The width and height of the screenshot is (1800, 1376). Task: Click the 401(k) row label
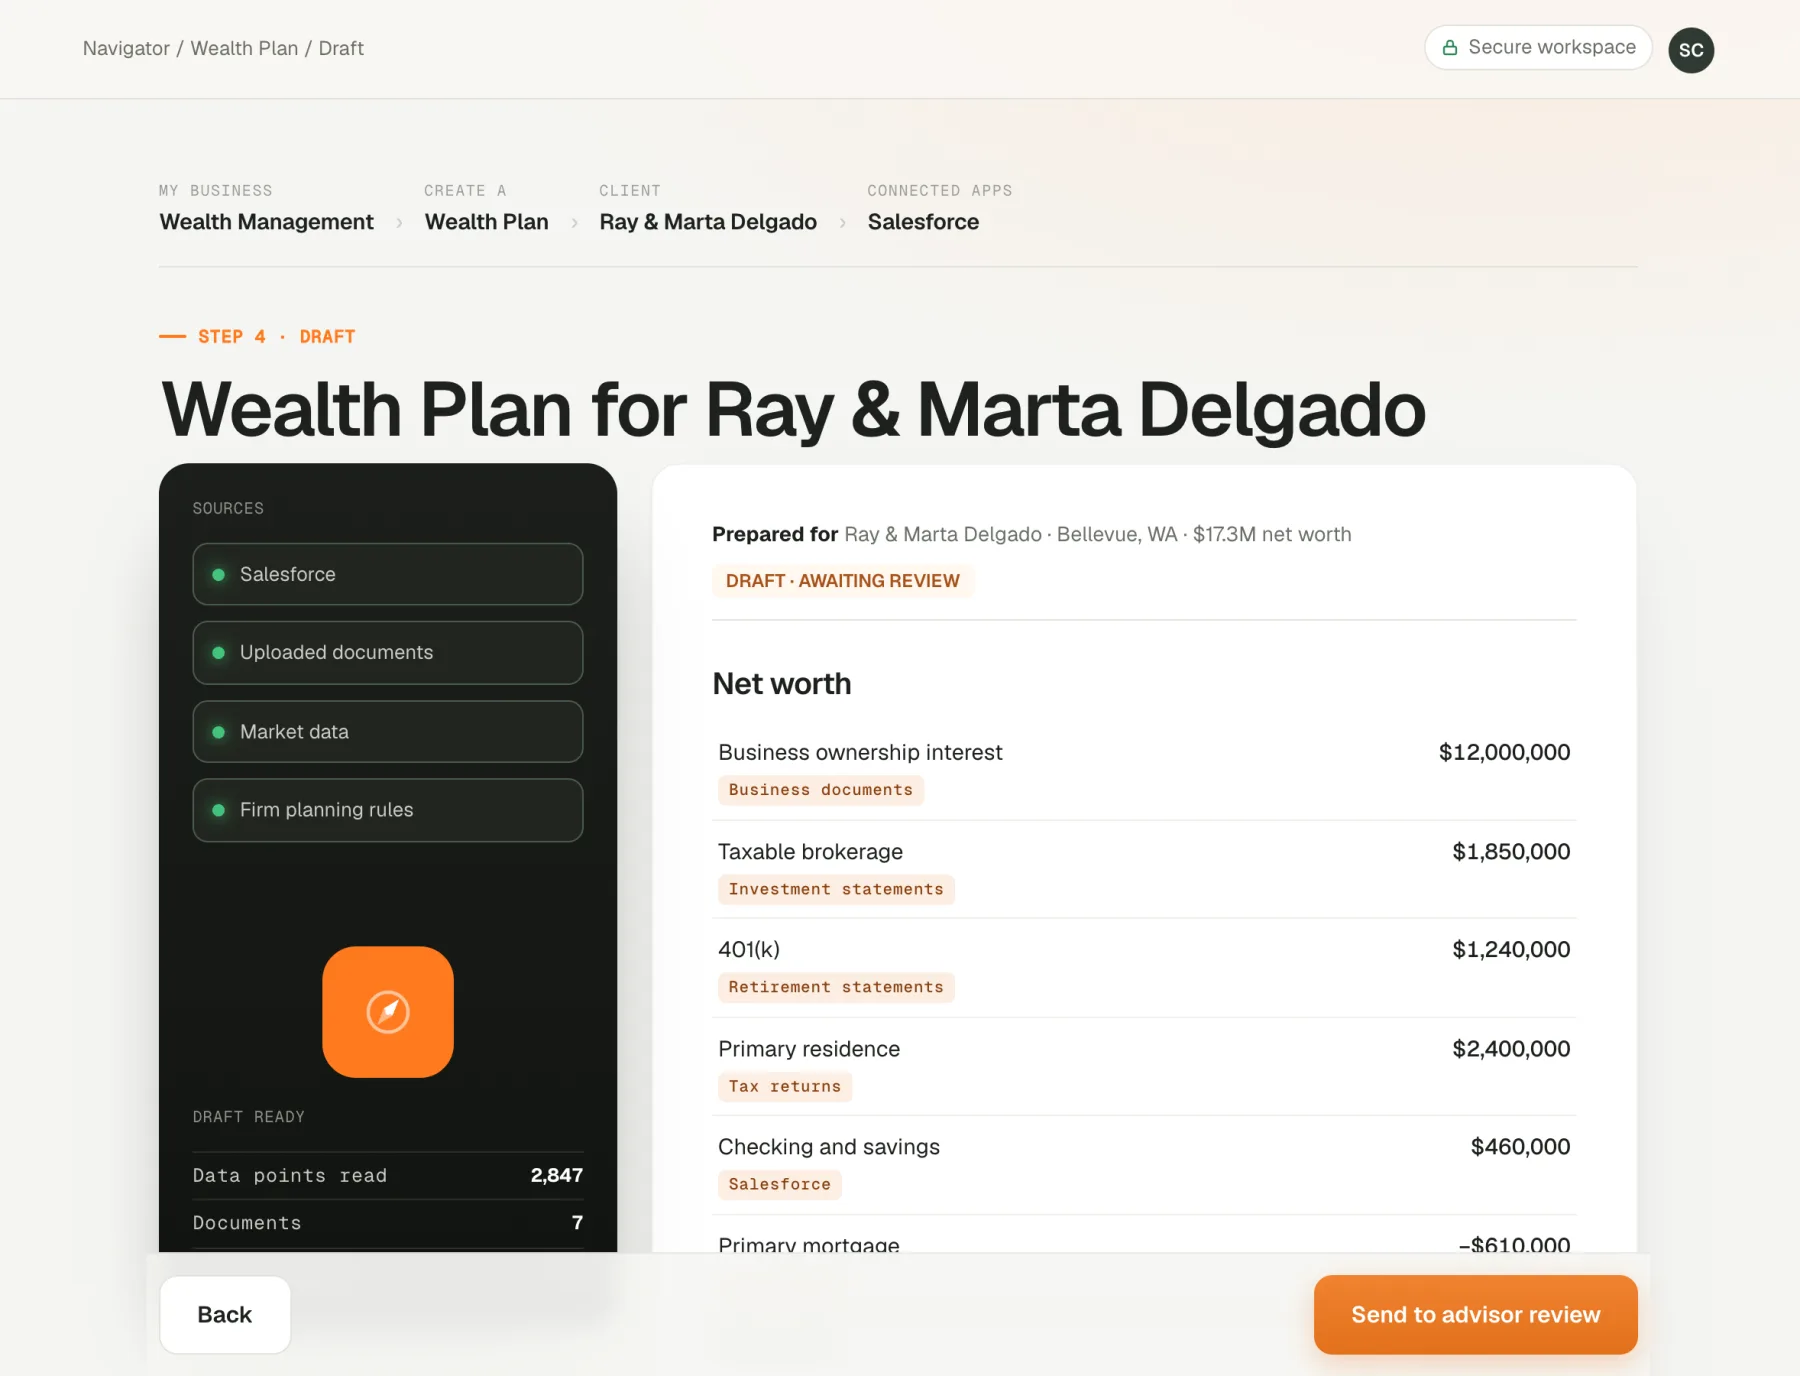tap(749, 950)
